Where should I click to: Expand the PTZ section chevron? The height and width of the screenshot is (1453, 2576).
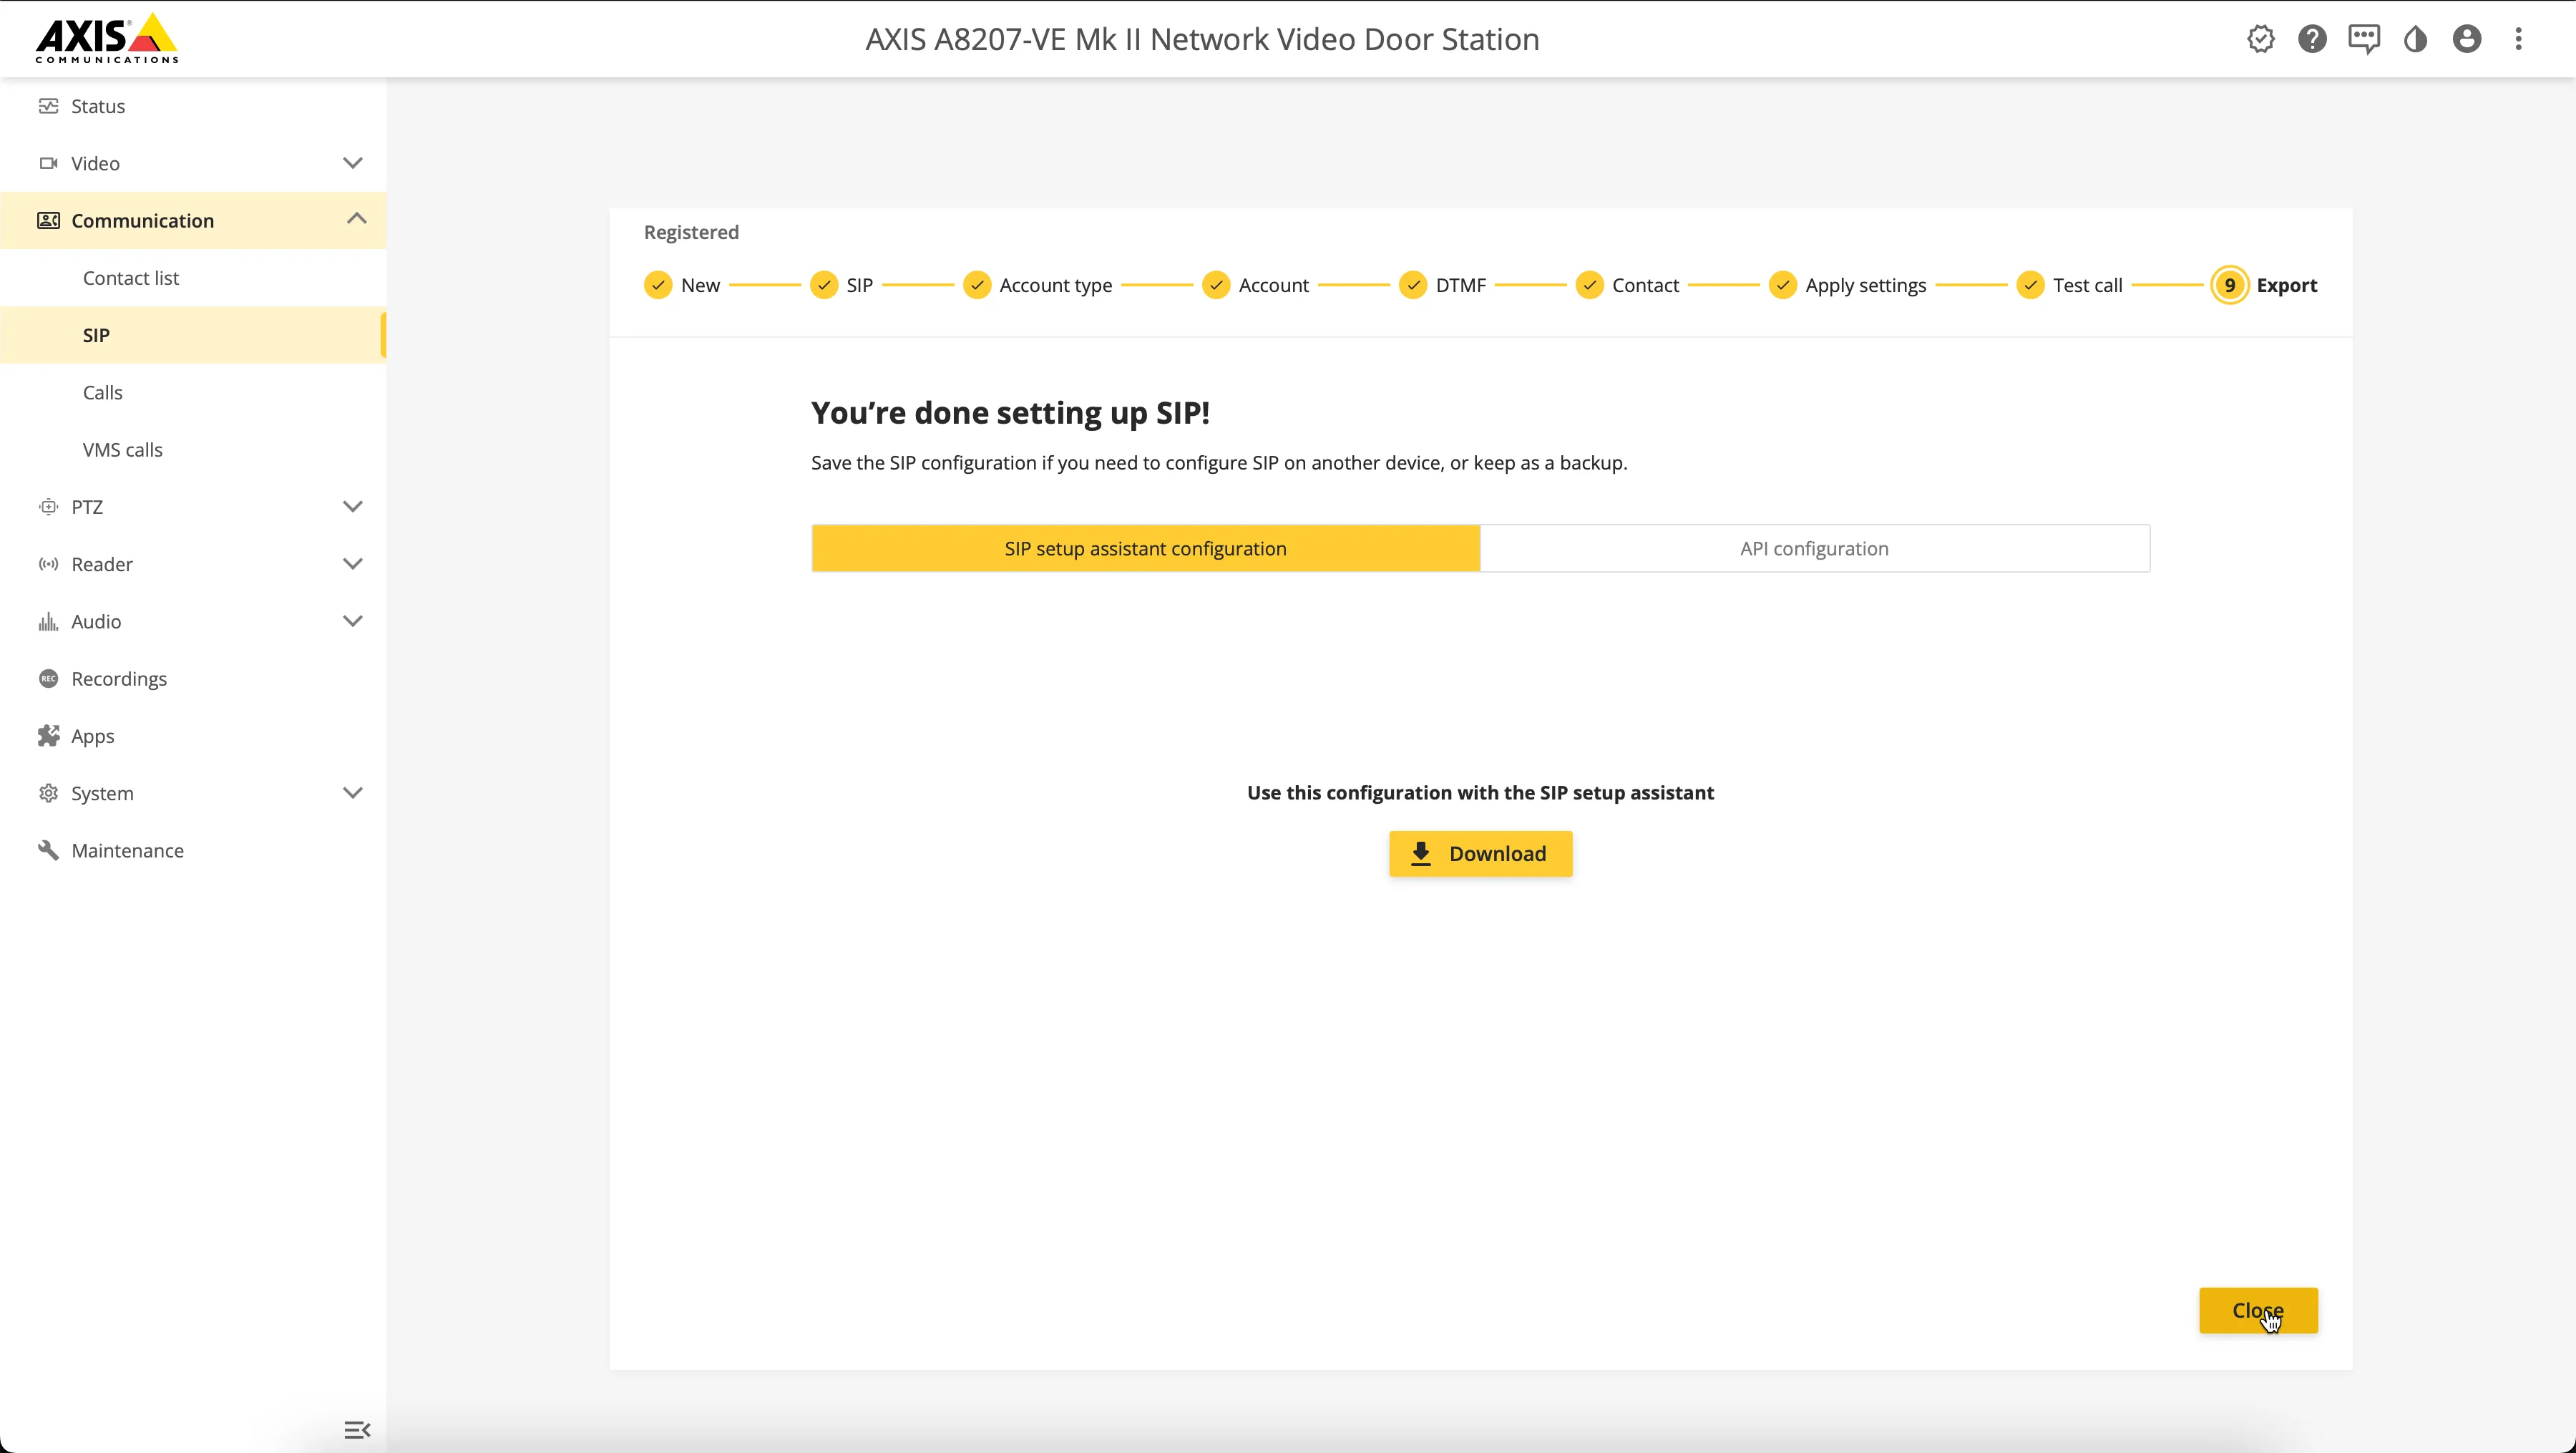(353, 507)
